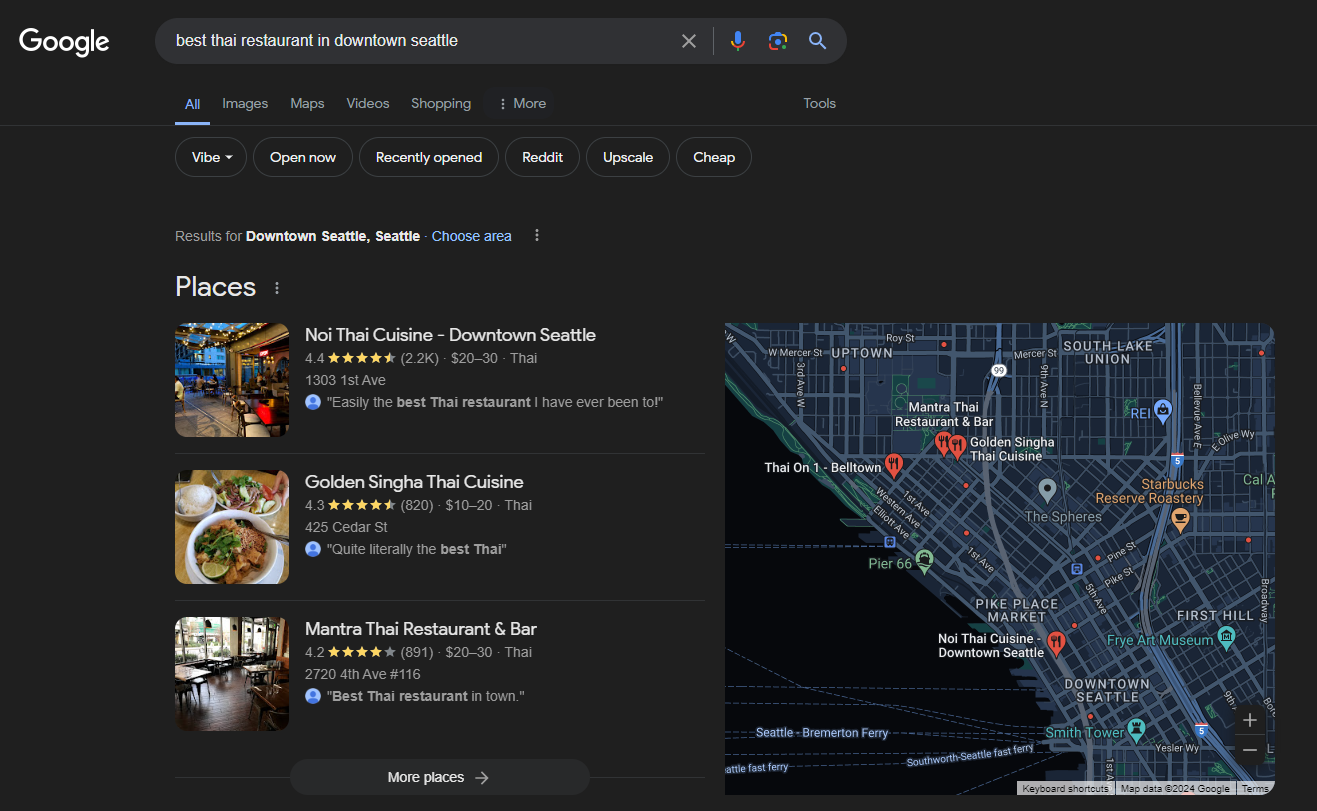1317x811 pixels.
Task: Click Noi Thai Cuisine restaurant photo
Action: click(232, 380)
